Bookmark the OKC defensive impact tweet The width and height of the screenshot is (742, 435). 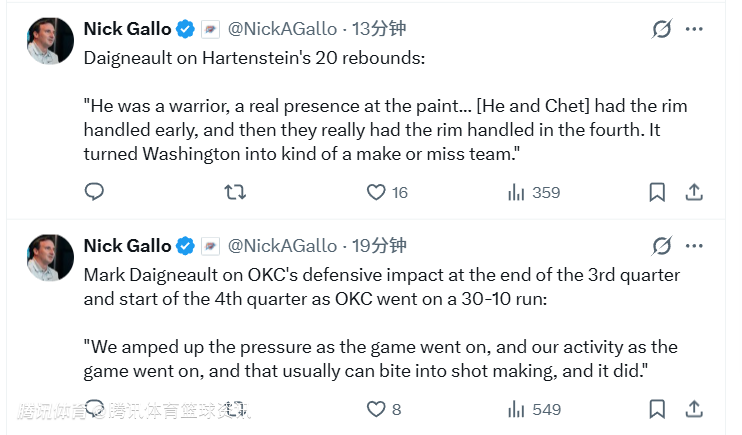tap(657, 409)
